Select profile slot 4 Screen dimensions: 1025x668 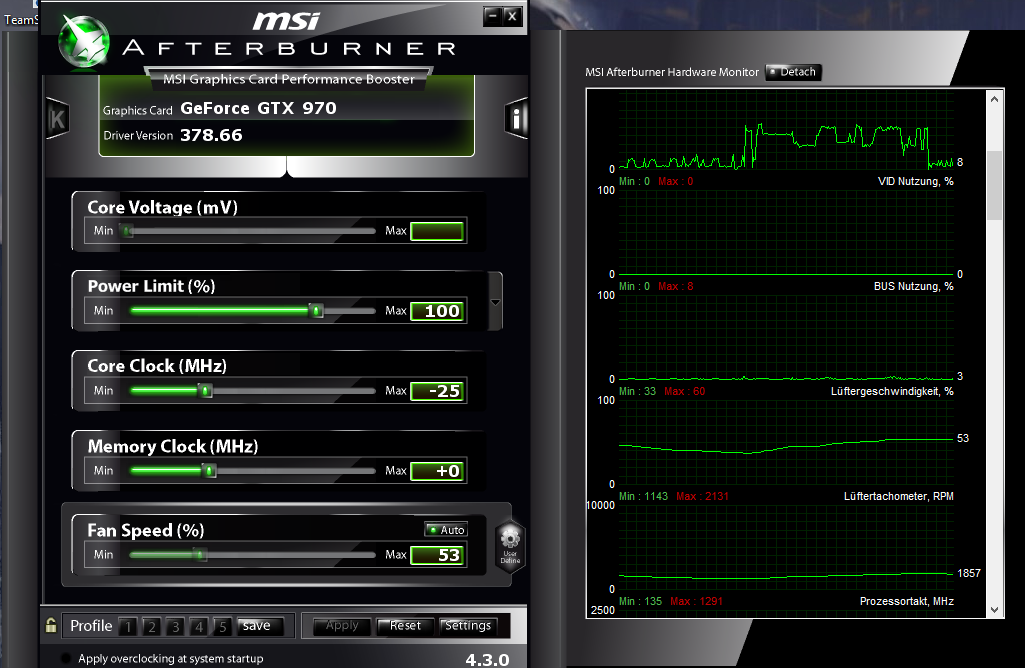(199, 627)
